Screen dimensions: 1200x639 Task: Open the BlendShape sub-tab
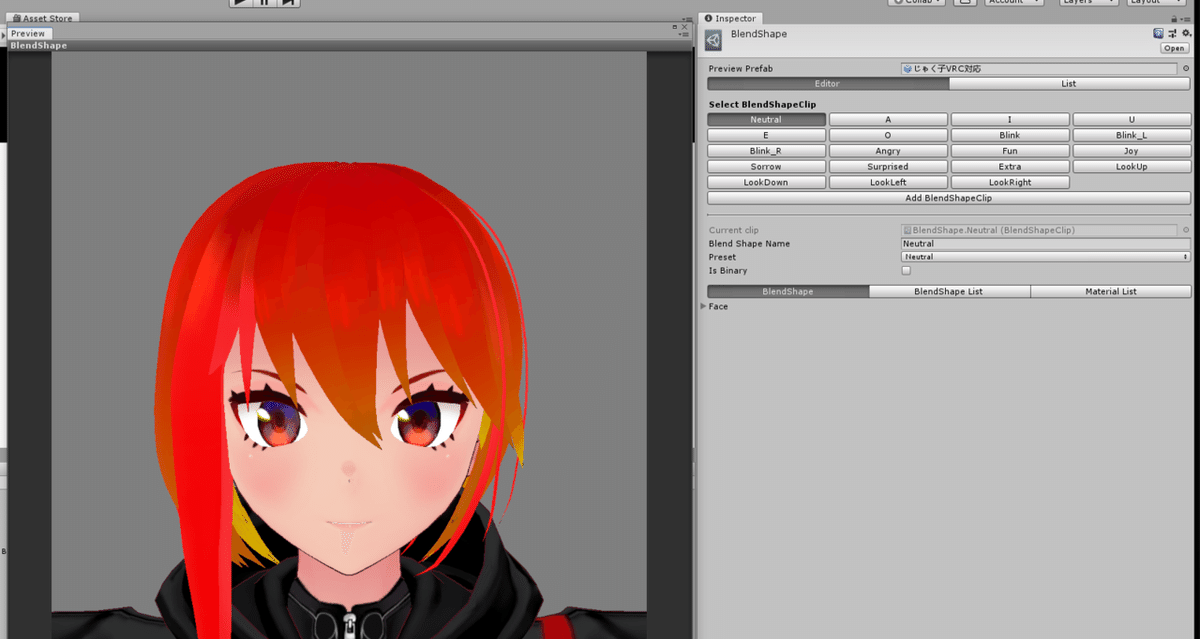coord(788,291)
